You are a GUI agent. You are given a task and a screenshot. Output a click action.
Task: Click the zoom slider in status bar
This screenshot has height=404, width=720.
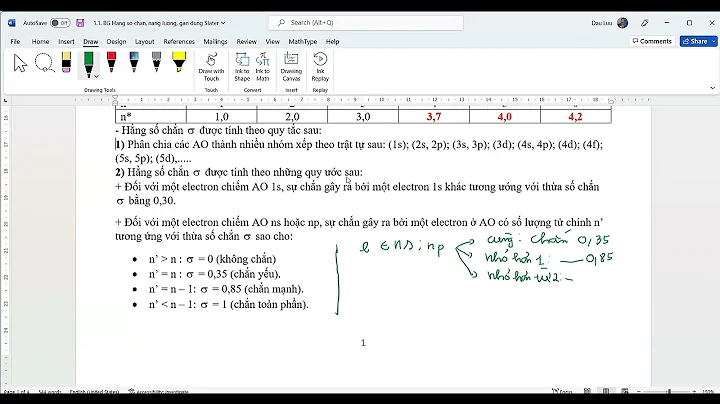(668, 392)
